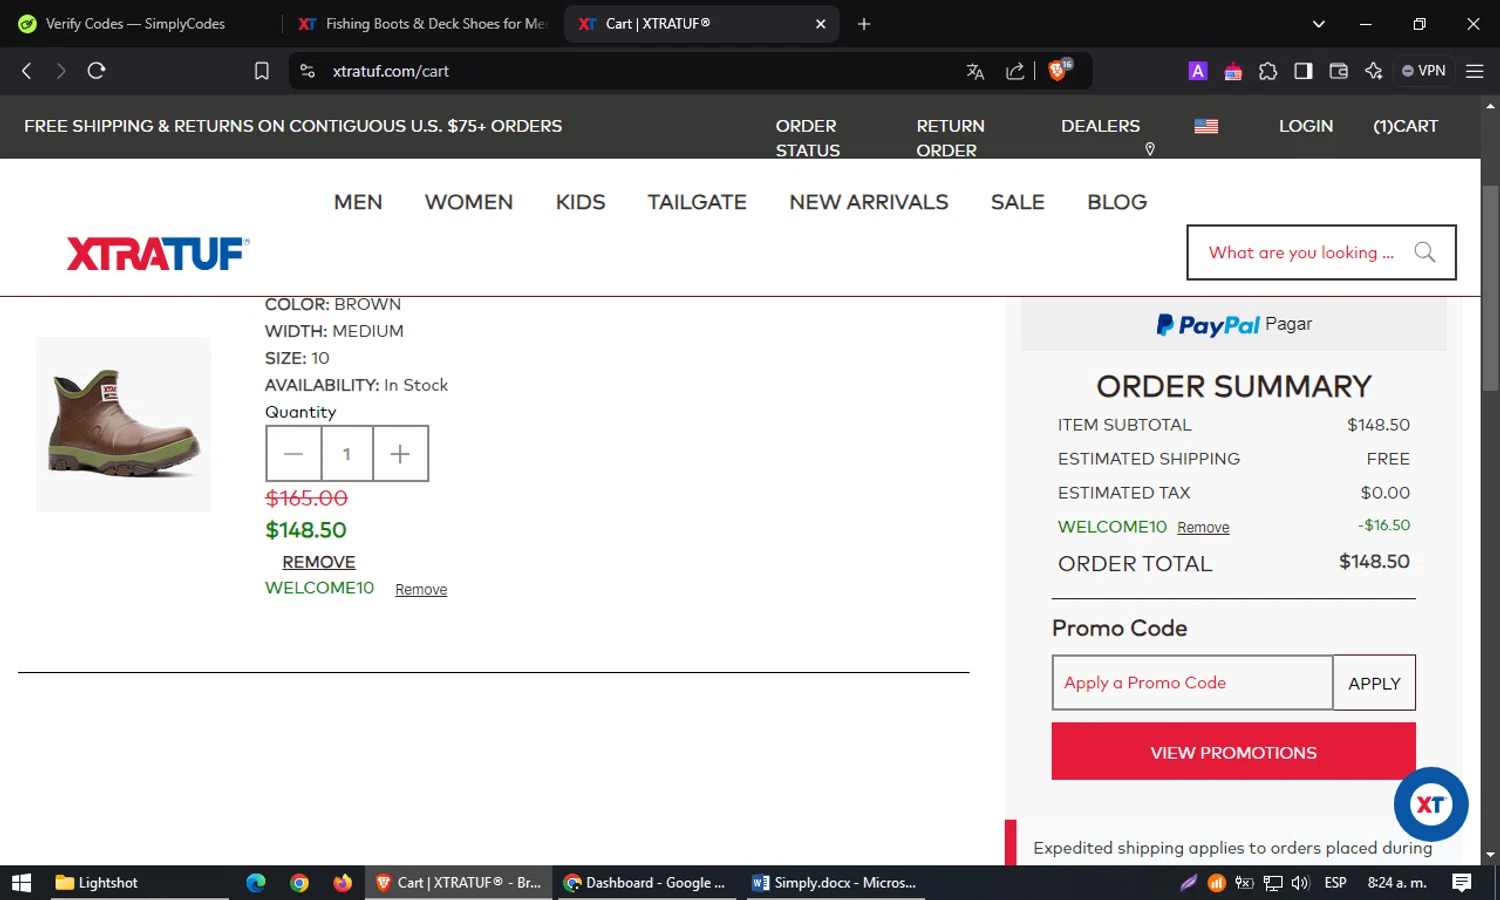Screen dimensions: 1500x900
Task: Go back with the browser back arrow
Action: click(x=27, y=71)
